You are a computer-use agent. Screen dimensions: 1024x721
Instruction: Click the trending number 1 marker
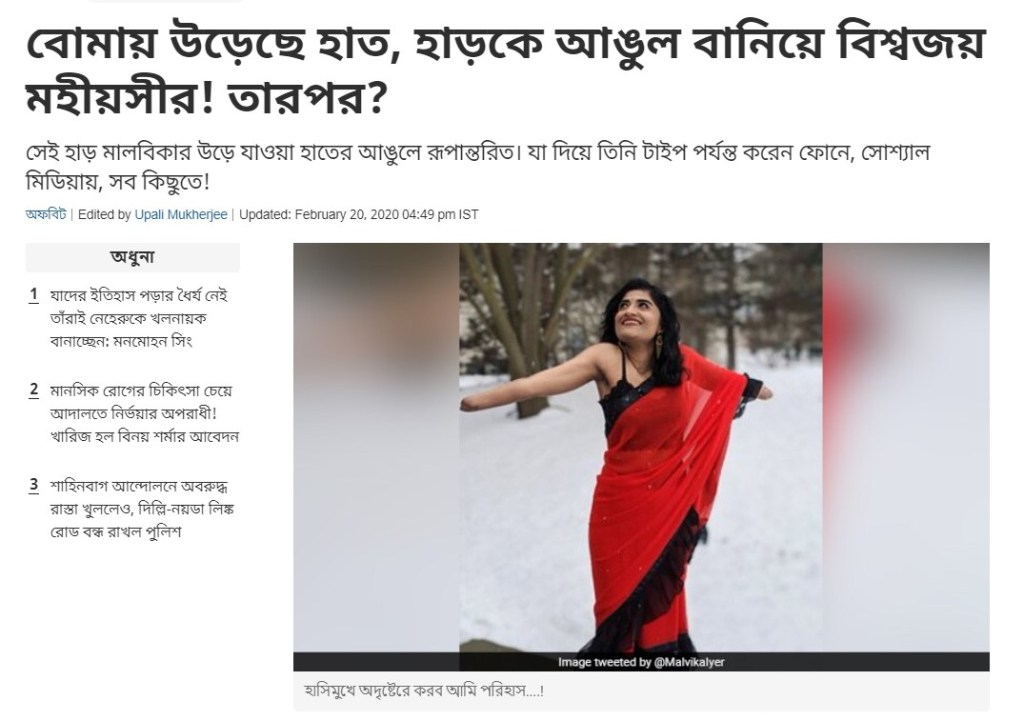pos(34,296)
